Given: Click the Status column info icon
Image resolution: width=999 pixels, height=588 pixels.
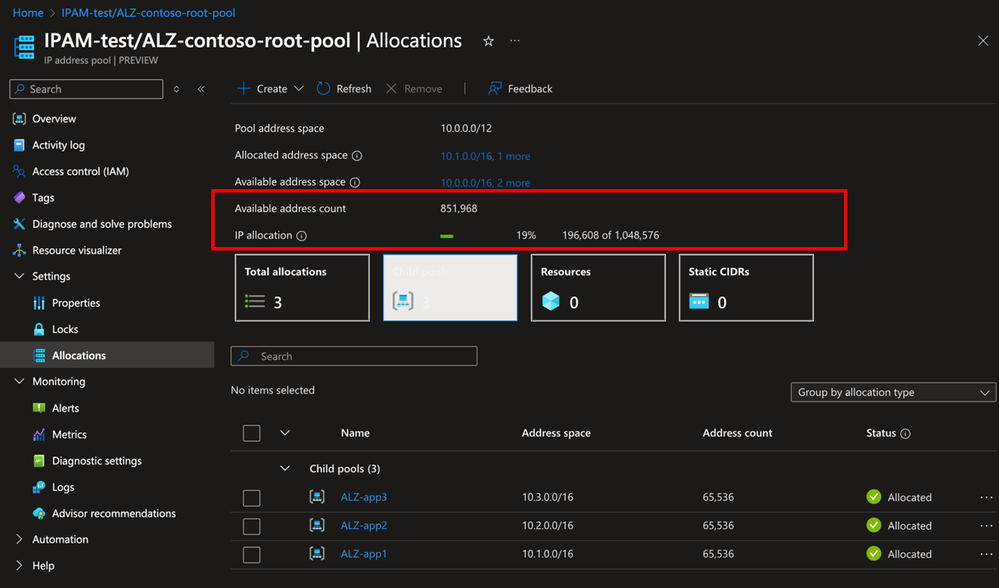Looking at the screenshot, I should click(905, 434).
